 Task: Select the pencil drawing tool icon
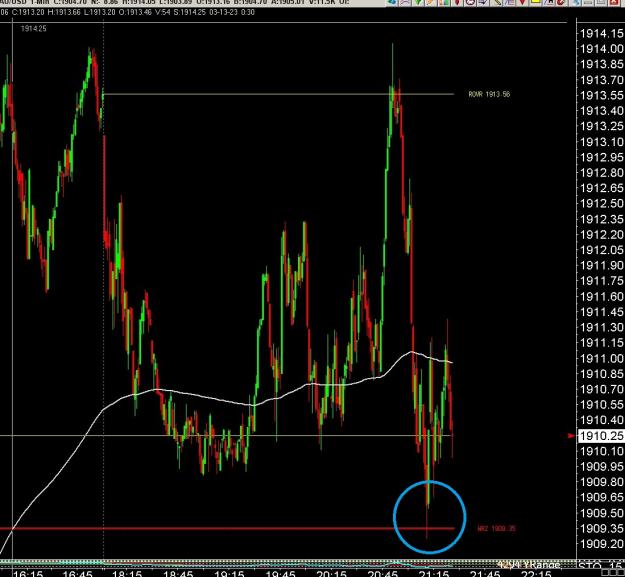coord(497,2)
